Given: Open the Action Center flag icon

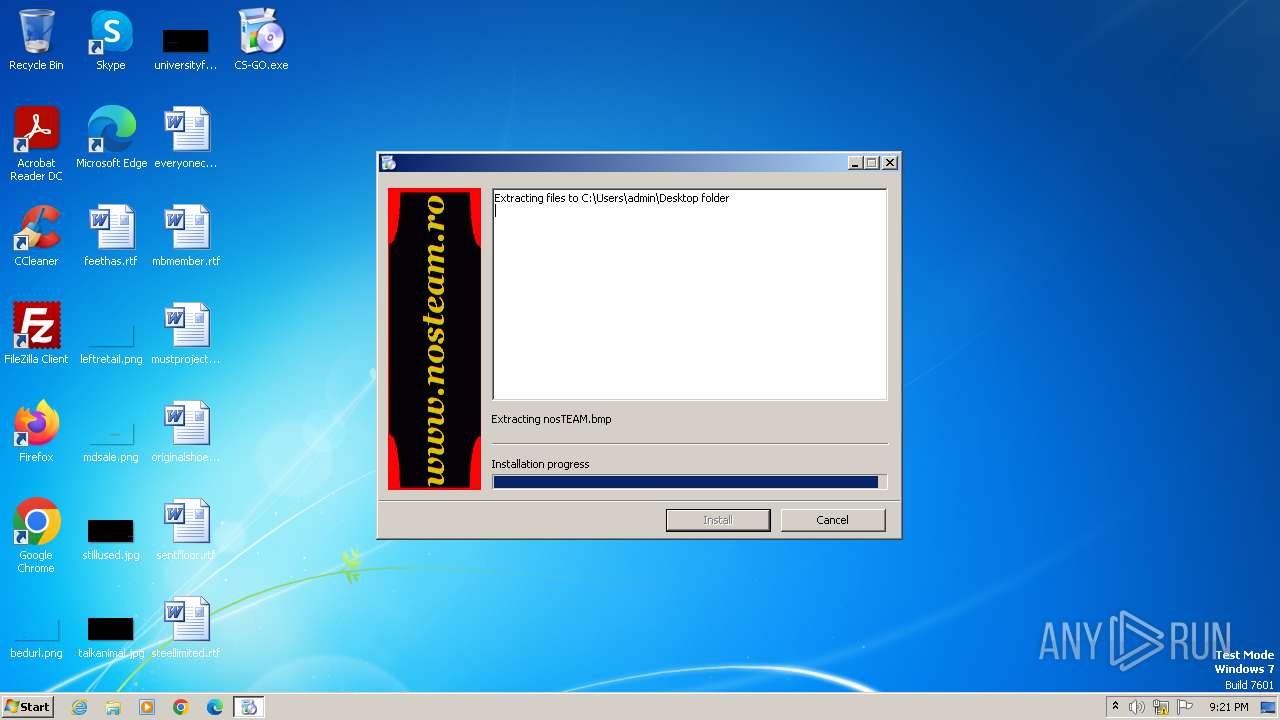Looking at the screenshot, I should coord(1185,707).
